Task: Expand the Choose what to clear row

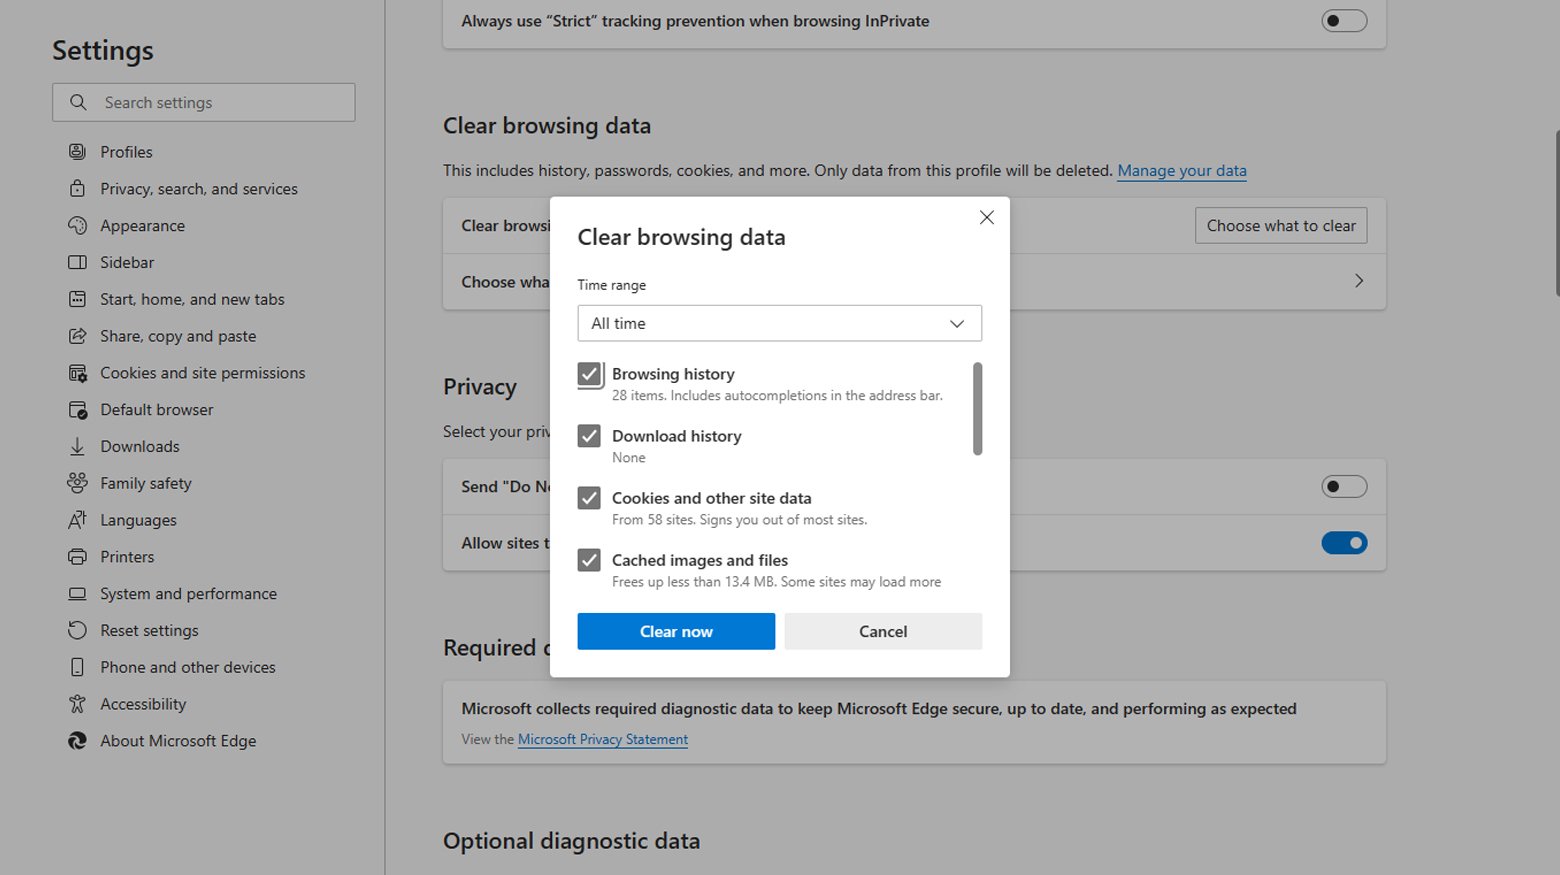Action: (x=1358, y=281)
